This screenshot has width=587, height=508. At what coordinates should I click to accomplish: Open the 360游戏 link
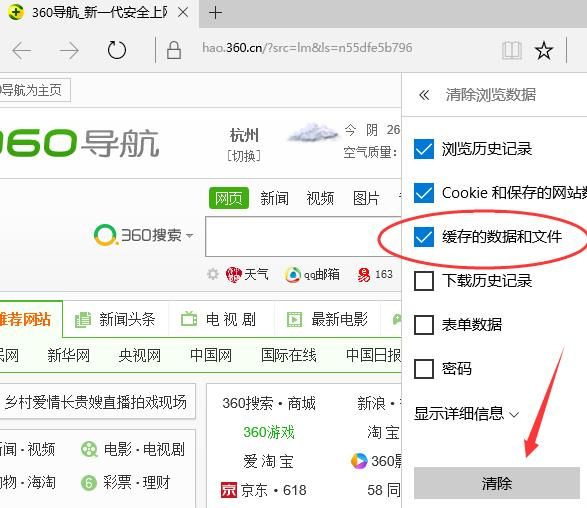[x=269, y=432]
